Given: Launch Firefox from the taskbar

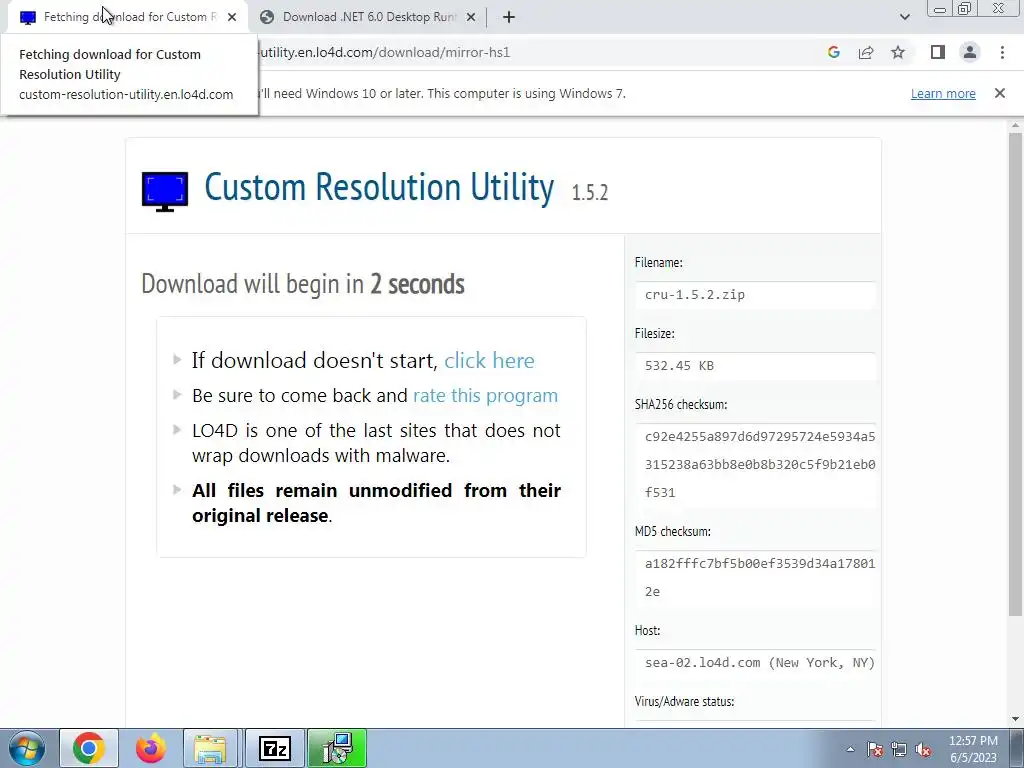Looking at the screenshot, I should (150, 748).
